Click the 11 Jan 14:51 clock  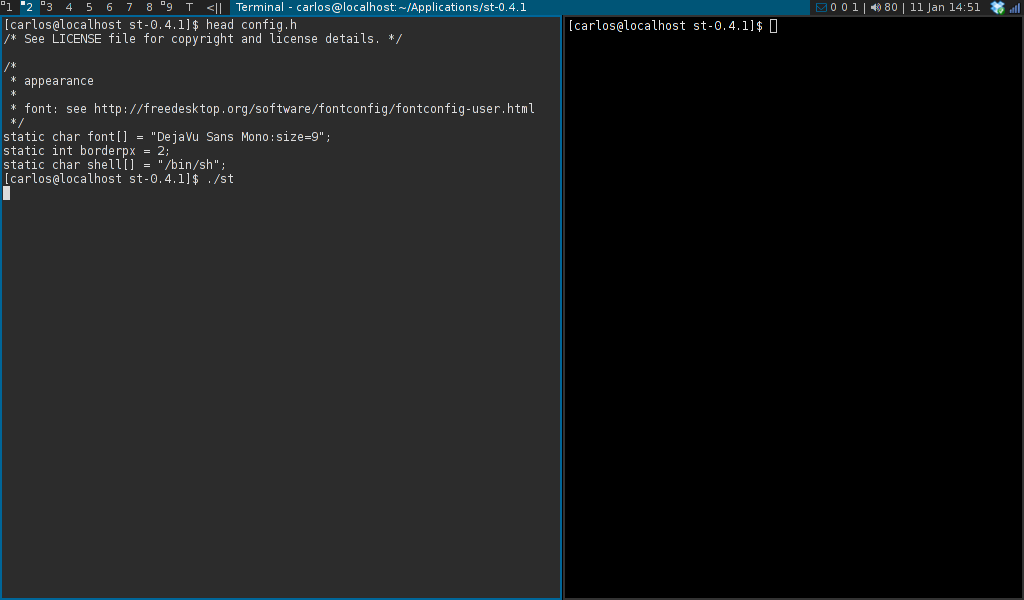point(945,7)
